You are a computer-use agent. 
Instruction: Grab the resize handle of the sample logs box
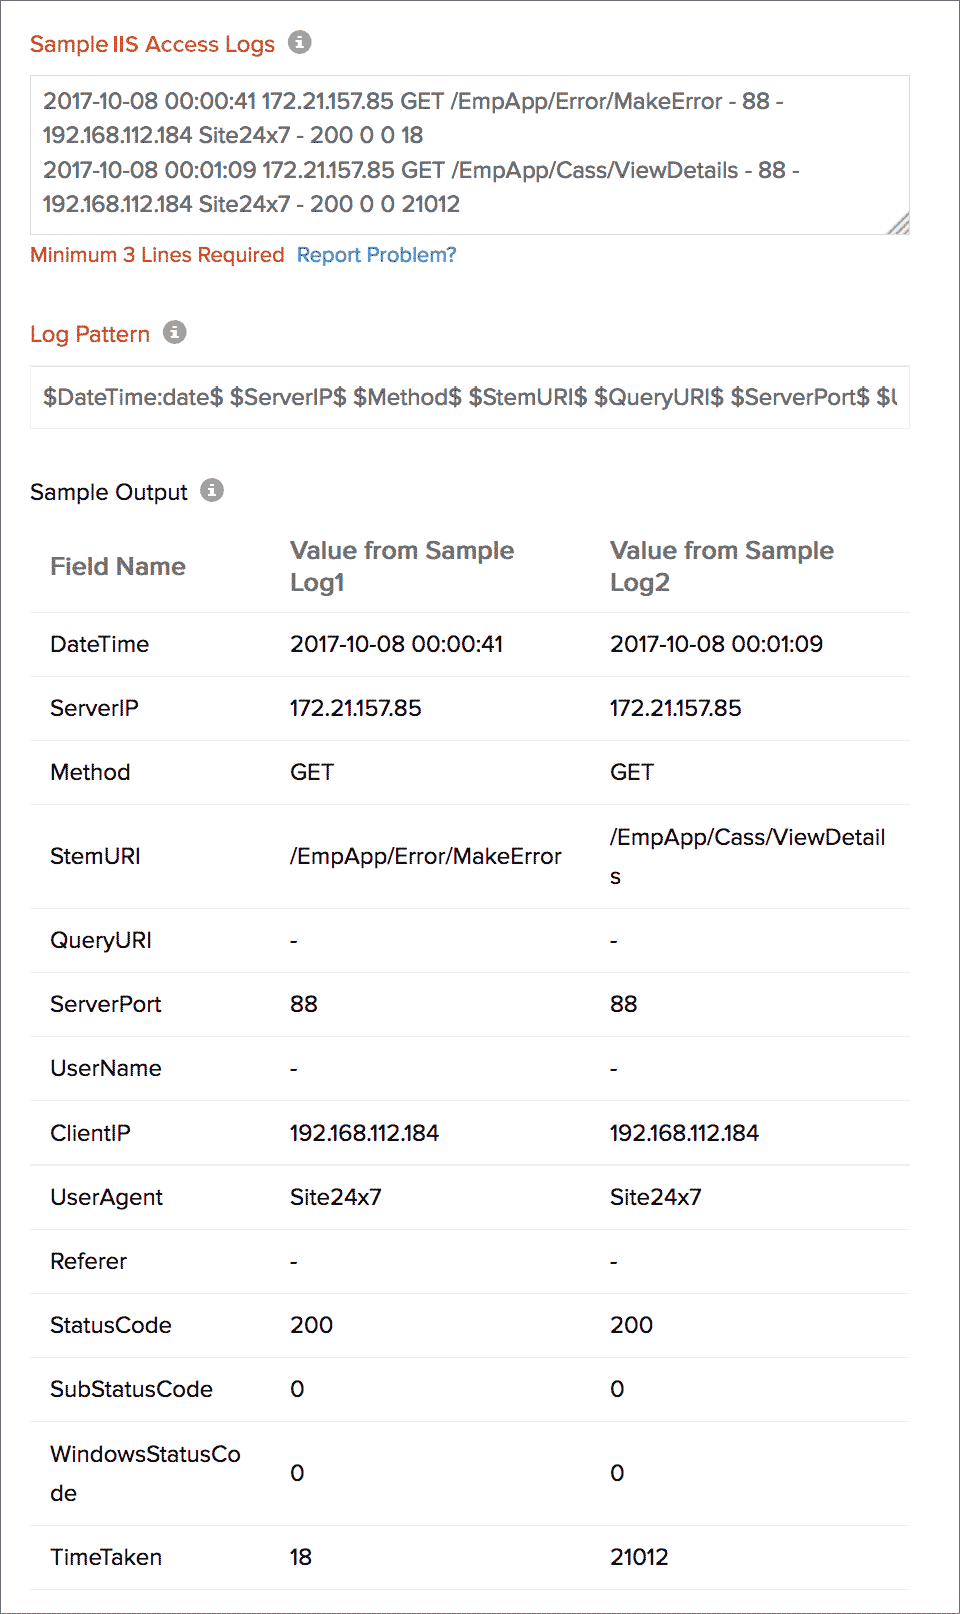[x=898, y=224]
